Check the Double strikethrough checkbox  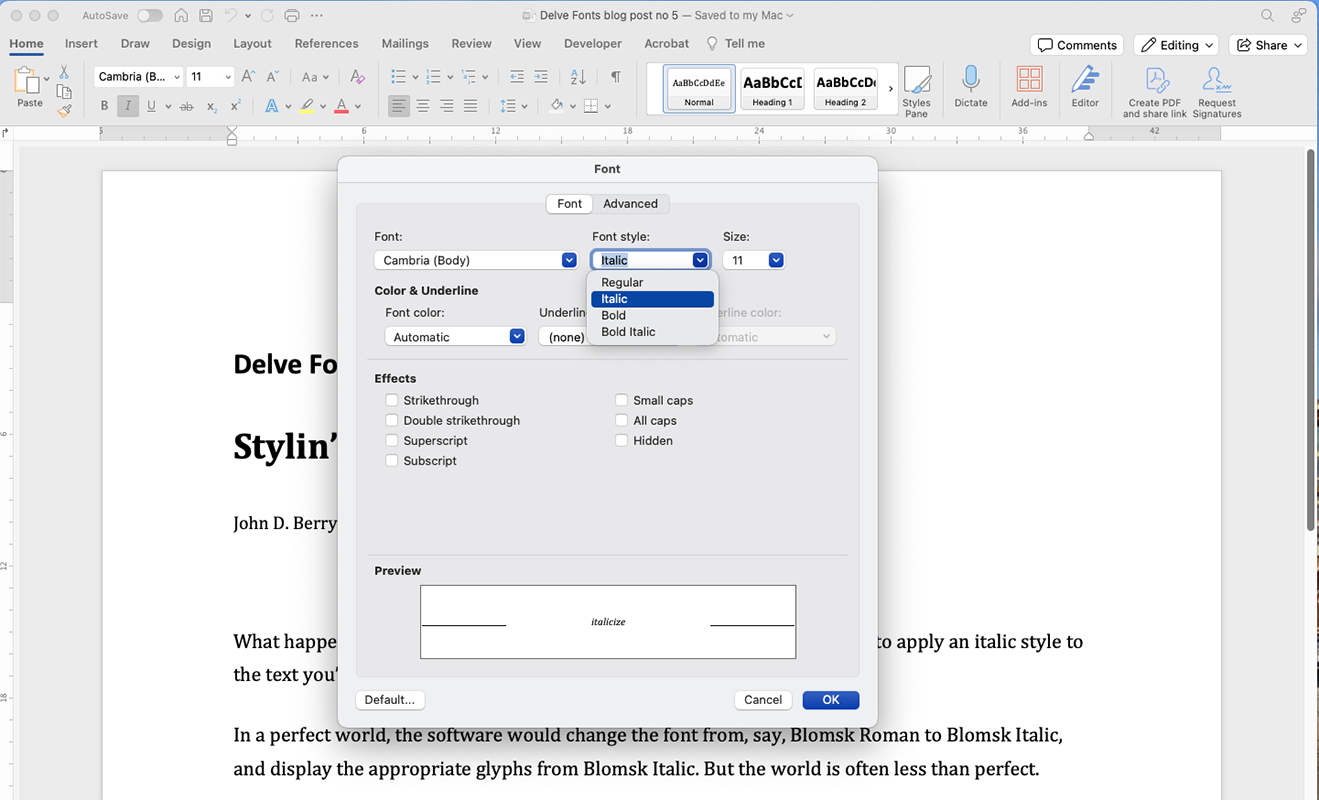(392, 420)
